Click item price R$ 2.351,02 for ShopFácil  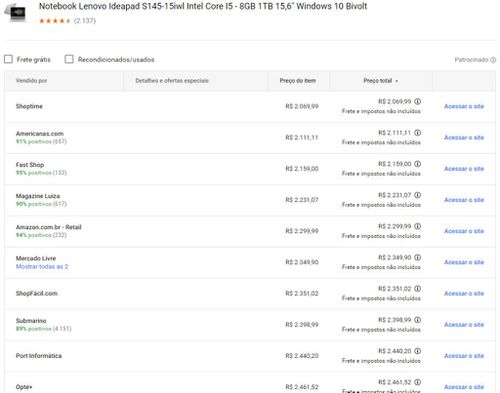pyautogui.click(x=302, y=293)
